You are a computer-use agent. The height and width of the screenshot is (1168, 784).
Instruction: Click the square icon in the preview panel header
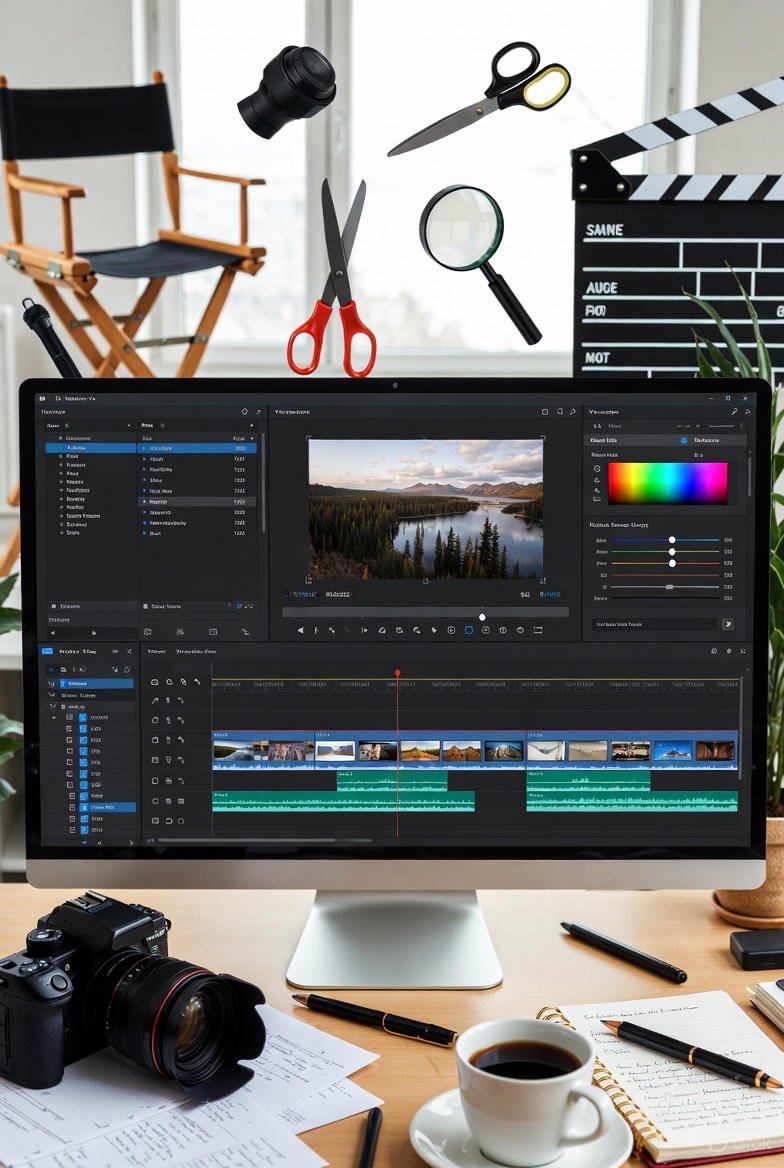pyautogui.click(x=545, y=411)
